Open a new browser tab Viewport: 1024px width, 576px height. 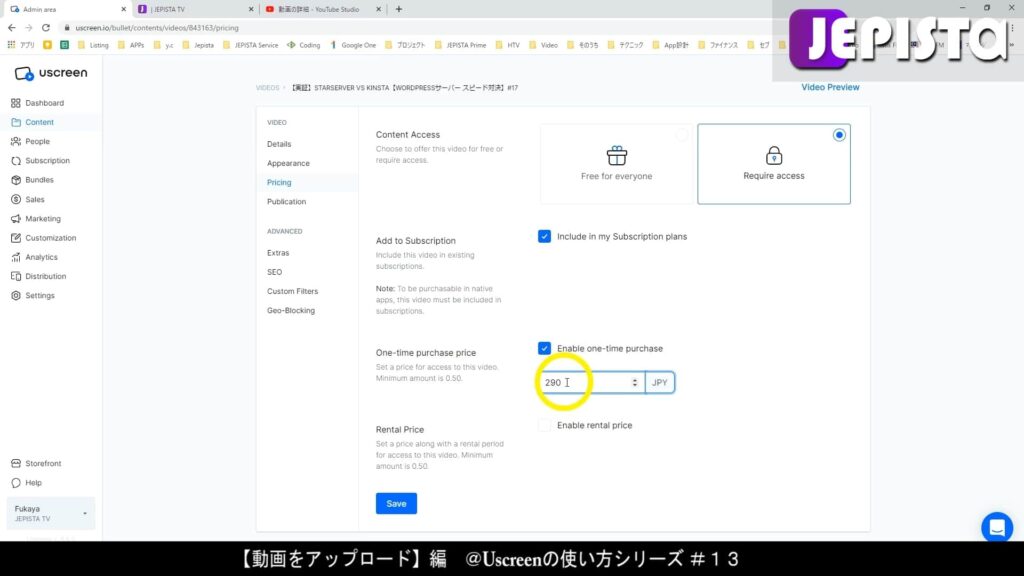[399, 9]
